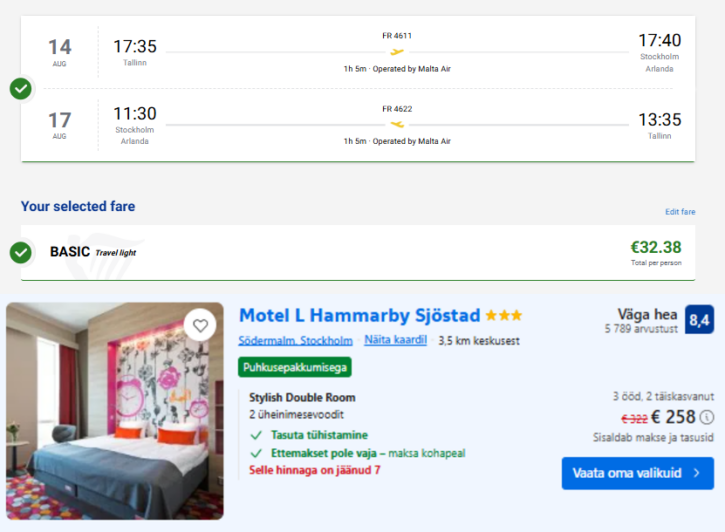Click the Puhkusepakkumisega green badge

tap(295, 367)
